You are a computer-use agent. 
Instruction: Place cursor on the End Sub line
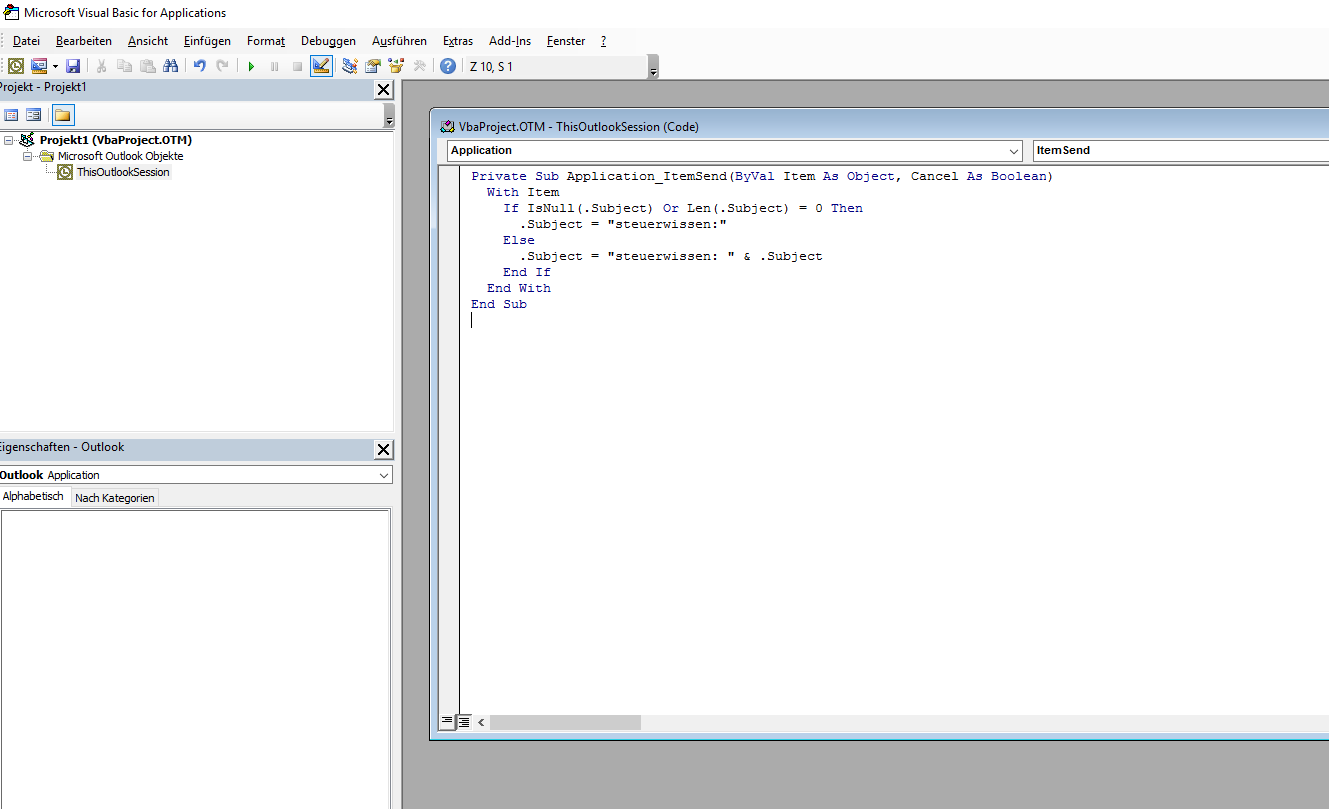pyautogui.click(x=499, y=304)
